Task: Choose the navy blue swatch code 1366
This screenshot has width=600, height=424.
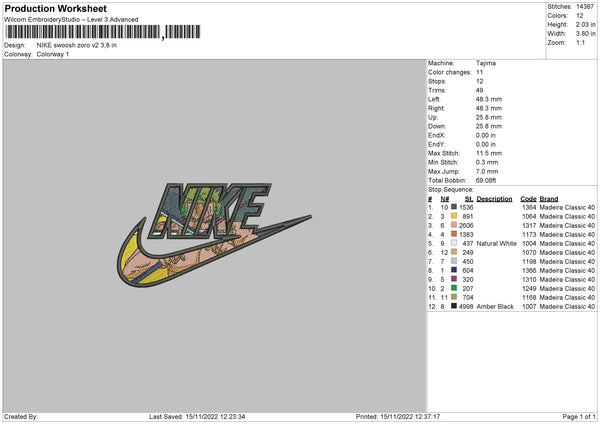Action: click(454, 270)
